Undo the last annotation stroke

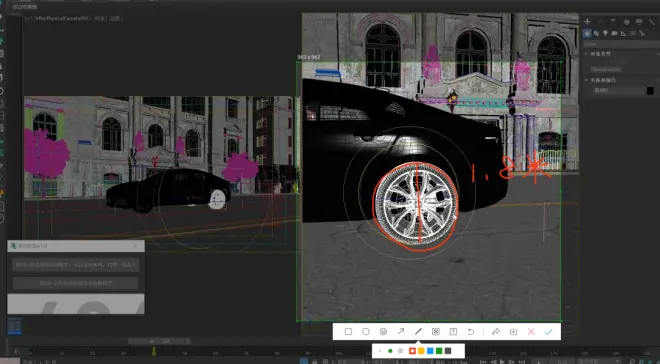pyautogui.click(x=471, y=332)
